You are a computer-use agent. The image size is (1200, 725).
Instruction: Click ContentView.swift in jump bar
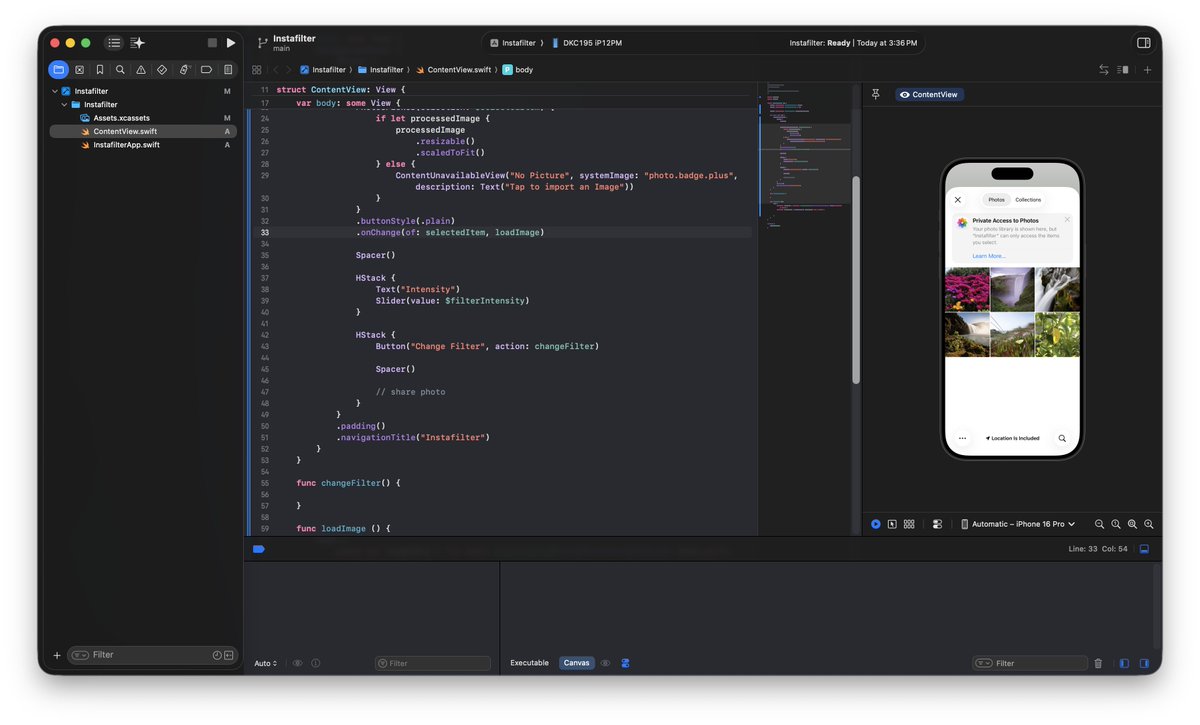(453, 70)
